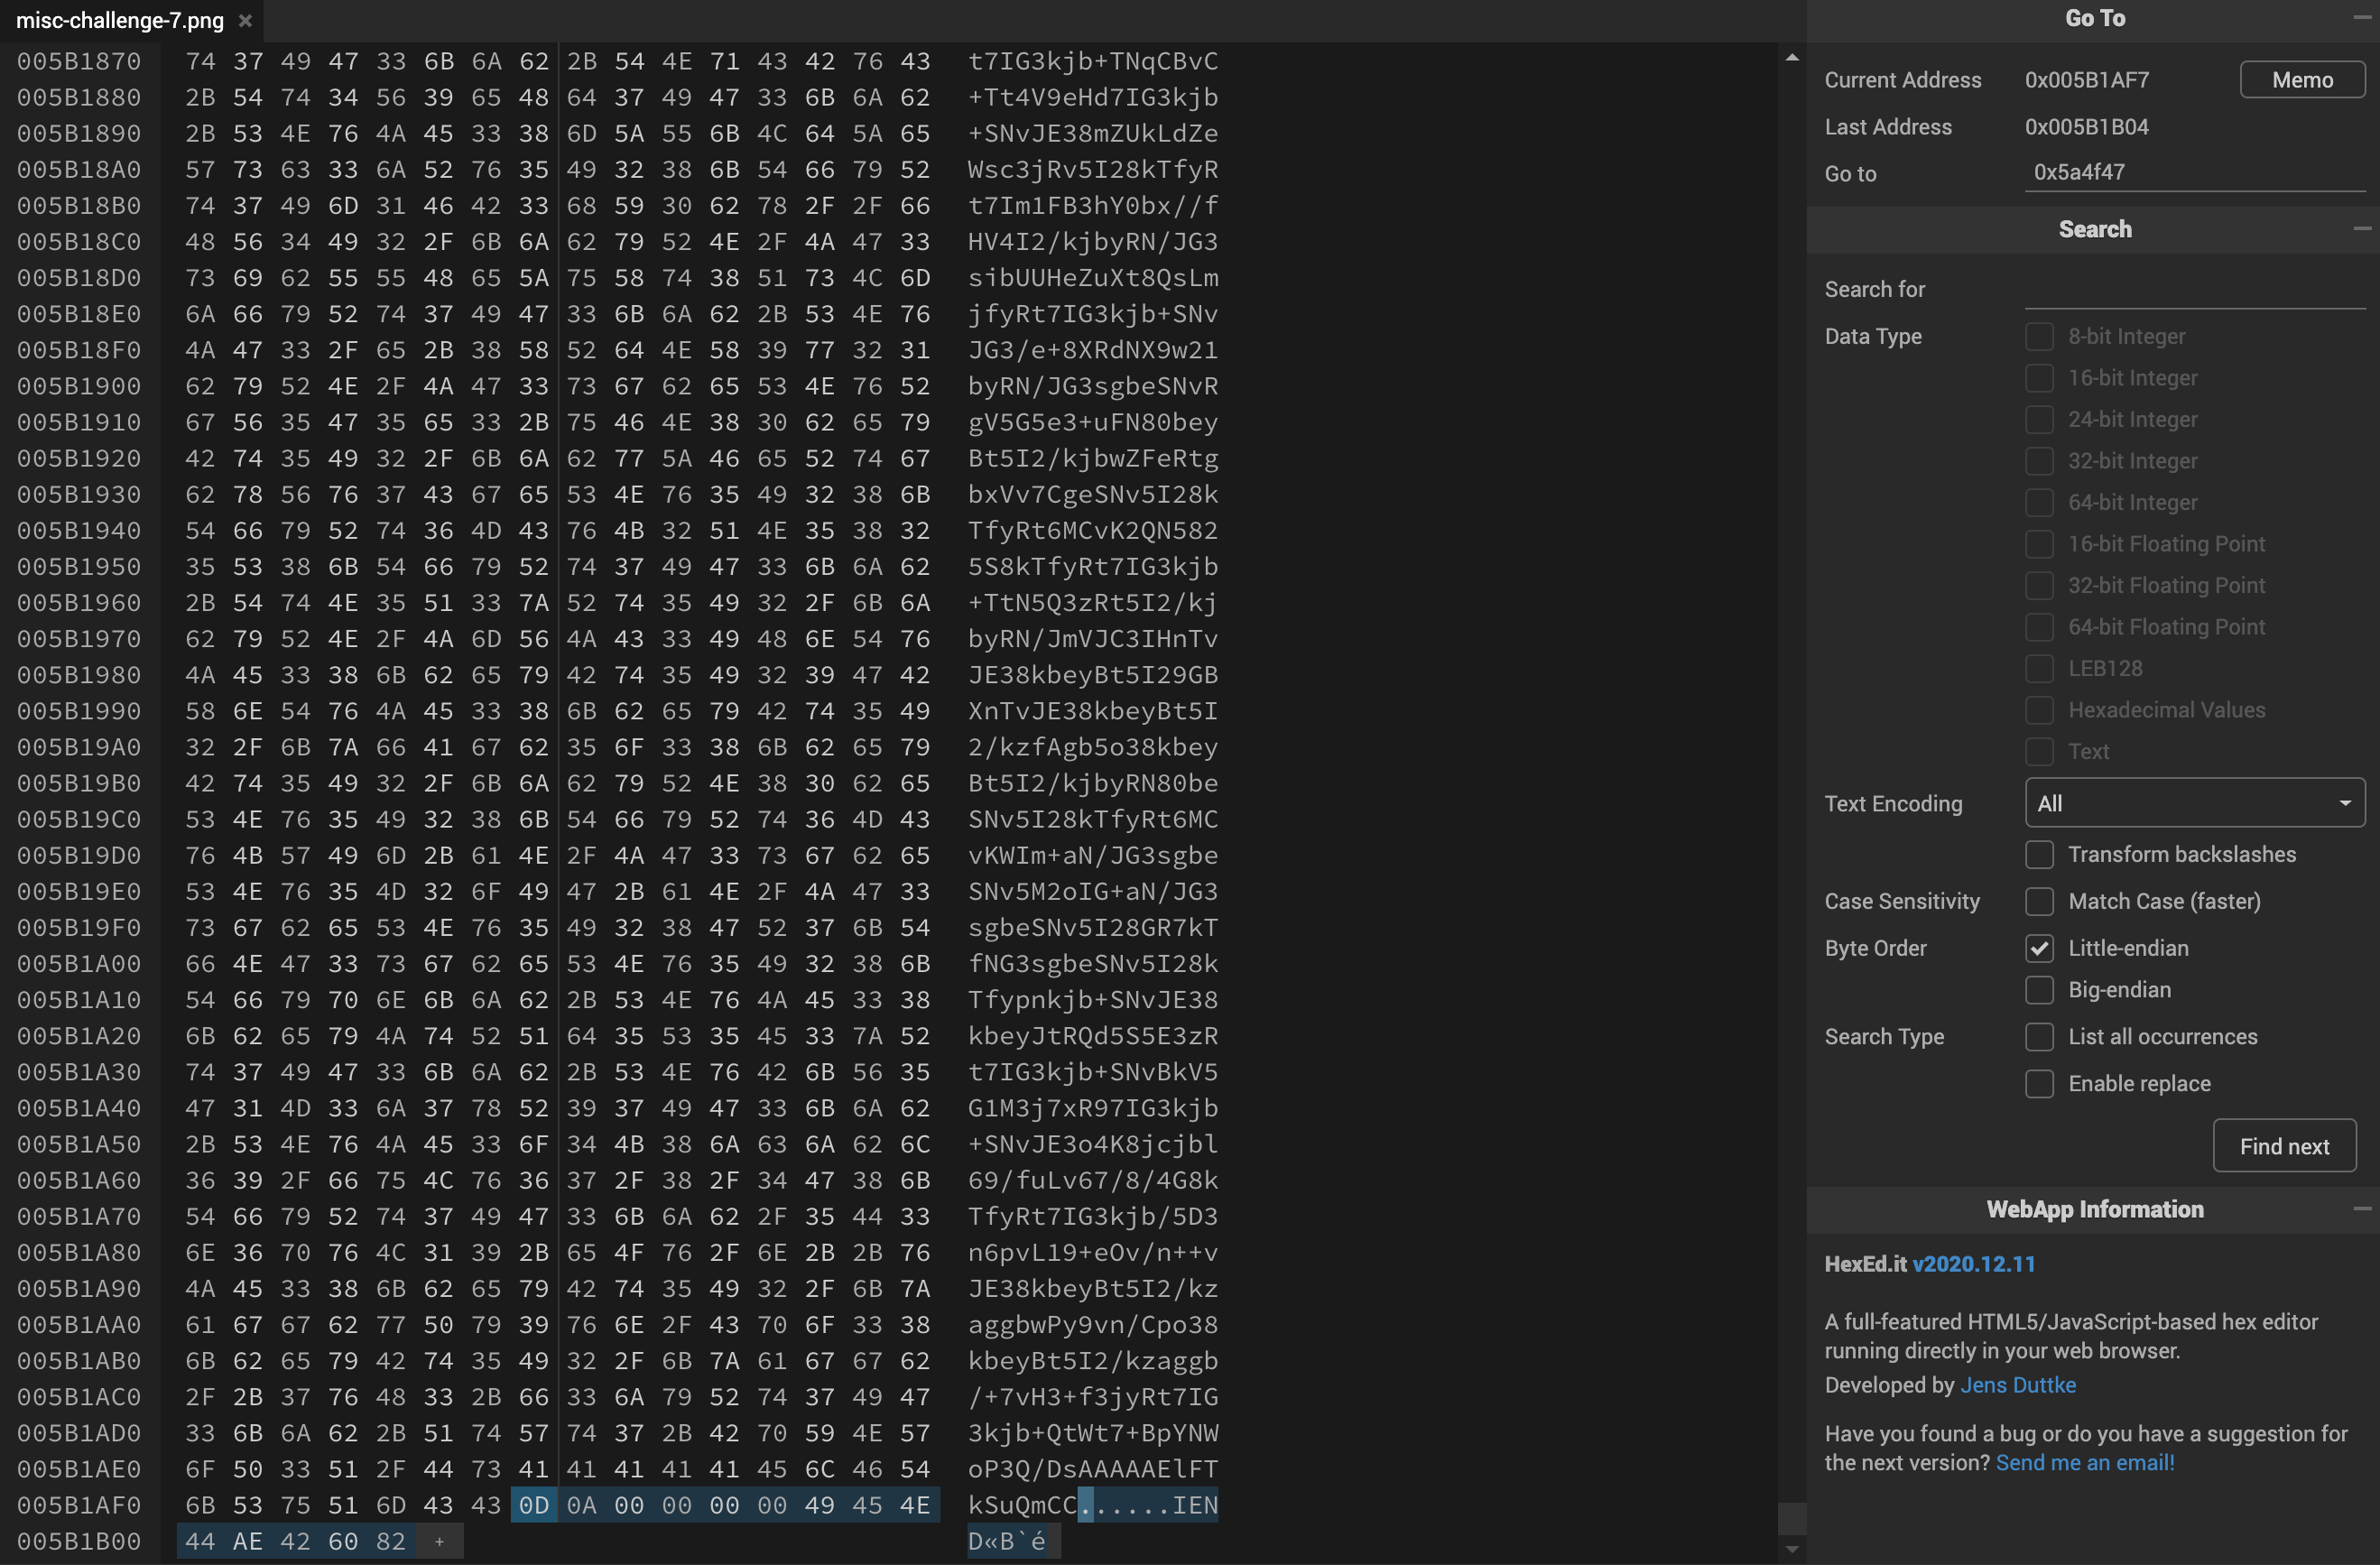Open the Jens Duttke link

pyautogui.click(x=2018, y=1385)
